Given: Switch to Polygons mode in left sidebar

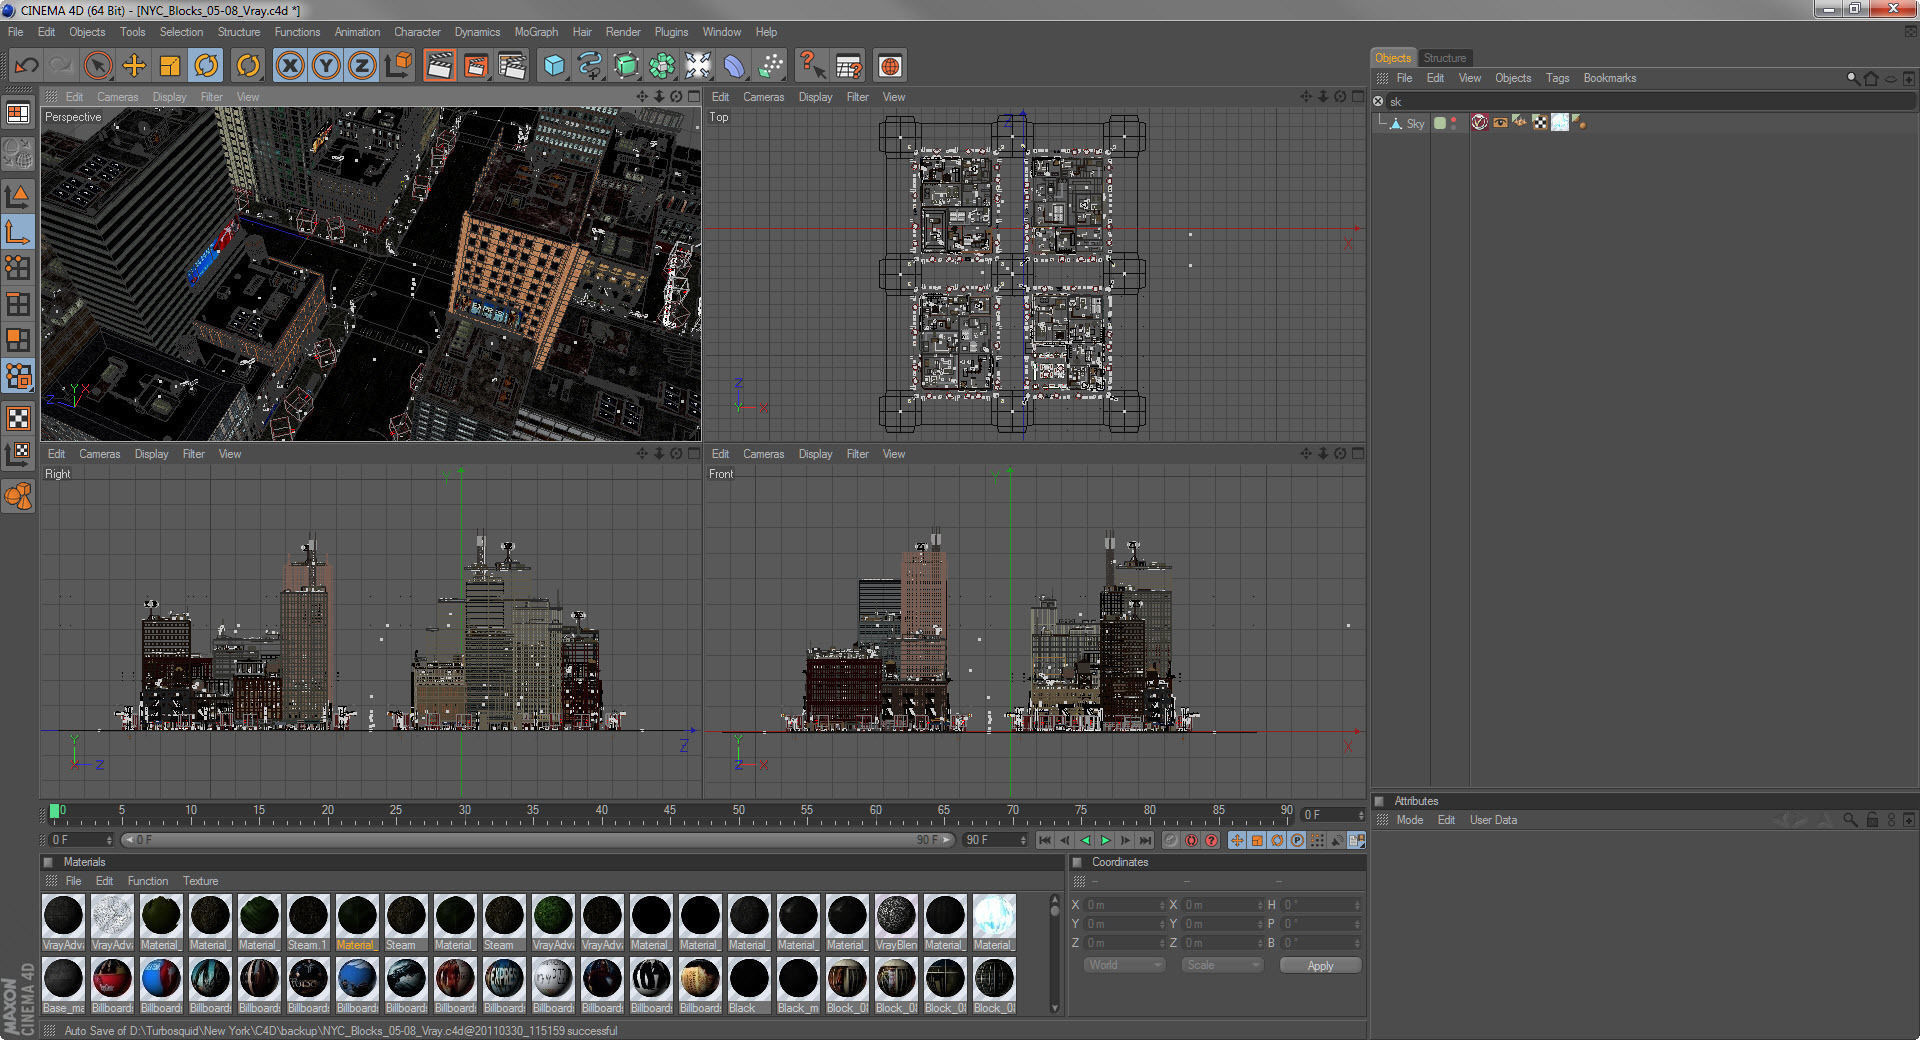Looking at the screenshot, I should [x=18, y=340].
